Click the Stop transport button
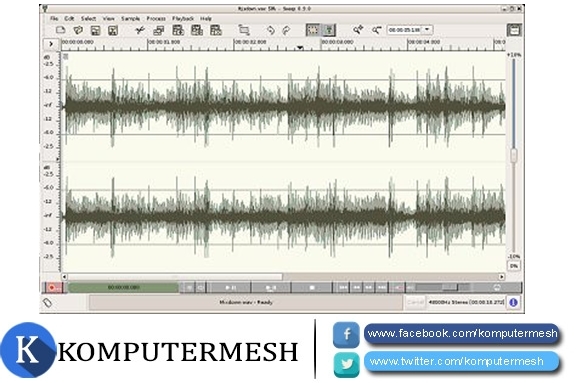The height and width of the screenshot is (383, 582). [x=312, y=288]
